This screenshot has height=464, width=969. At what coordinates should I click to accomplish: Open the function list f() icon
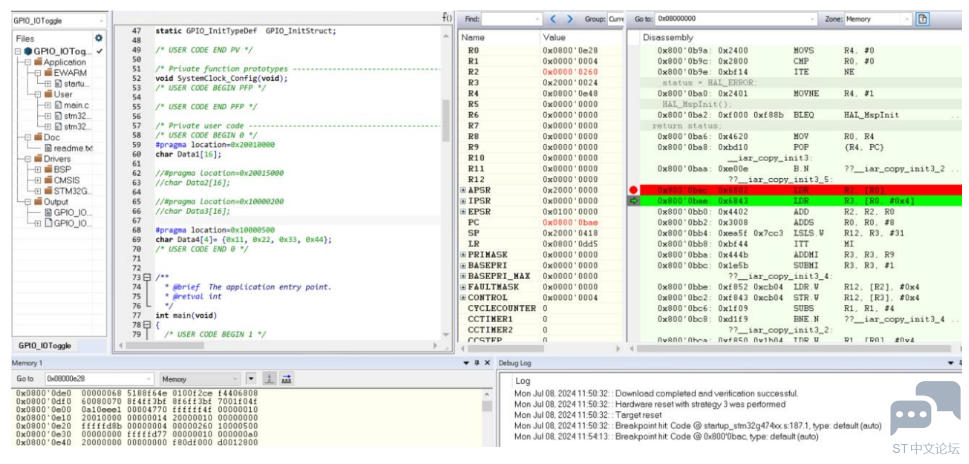click(447, 17)
